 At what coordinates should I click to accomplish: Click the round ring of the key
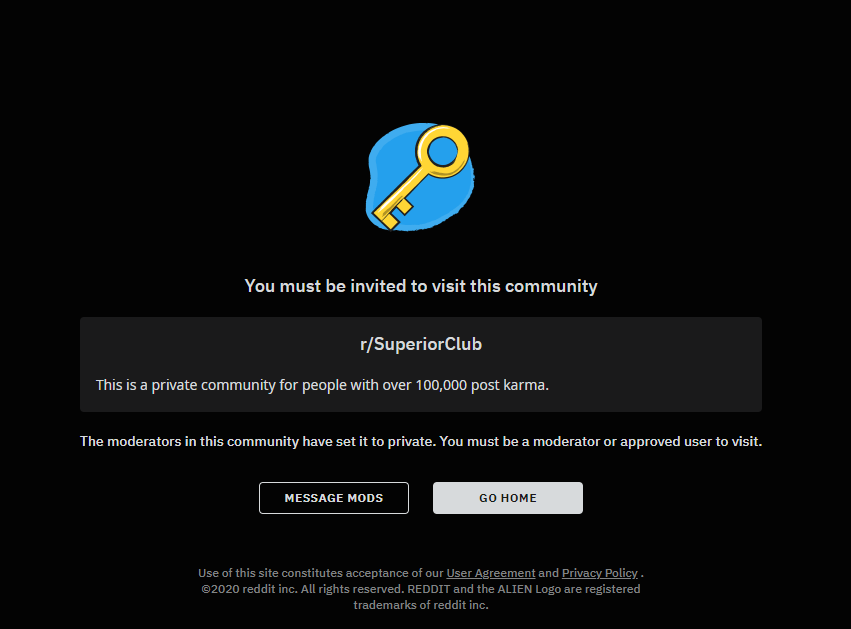pos(443,151)
